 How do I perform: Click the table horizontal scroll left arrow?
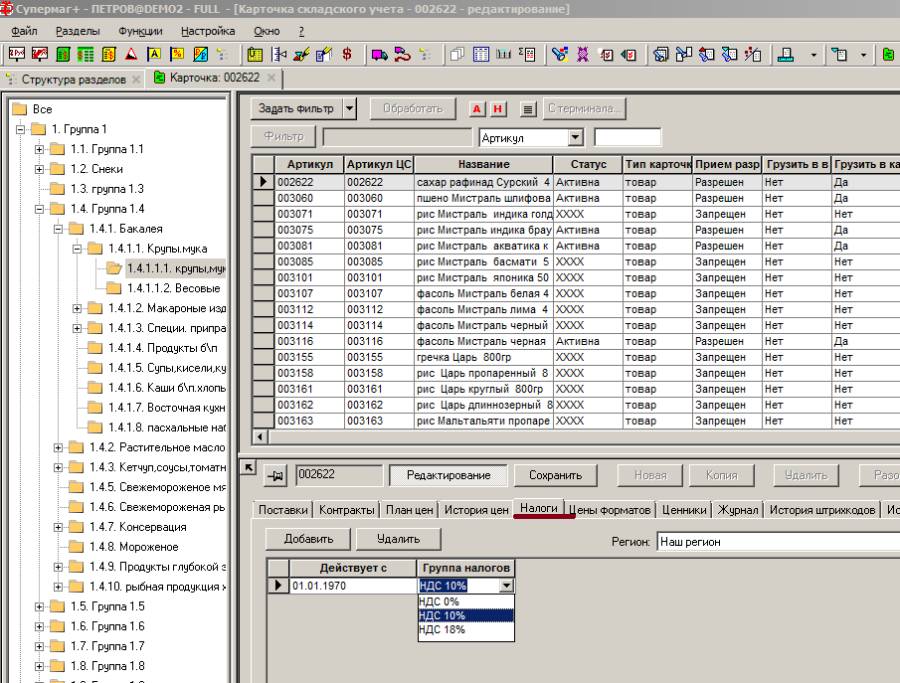(x=260, y=437)
